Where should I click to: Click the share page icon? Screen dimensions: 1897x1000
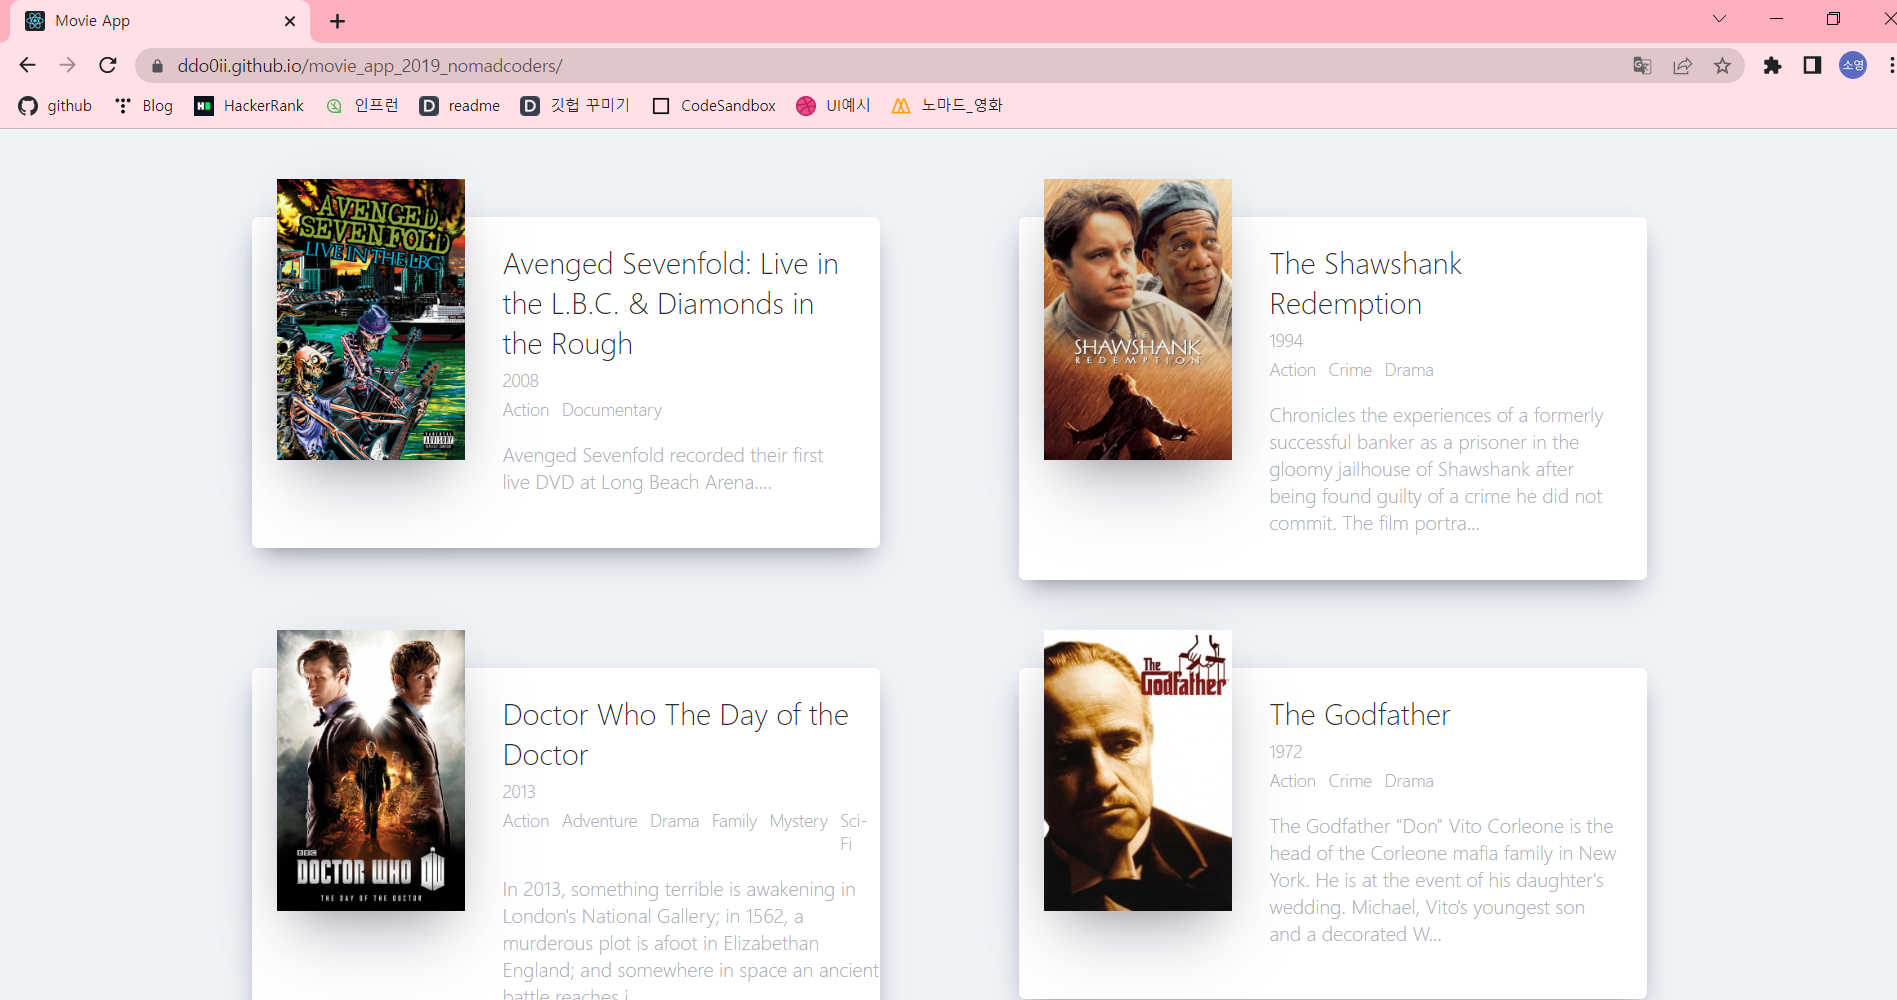pyautogui.click(x=1683, y=66)
